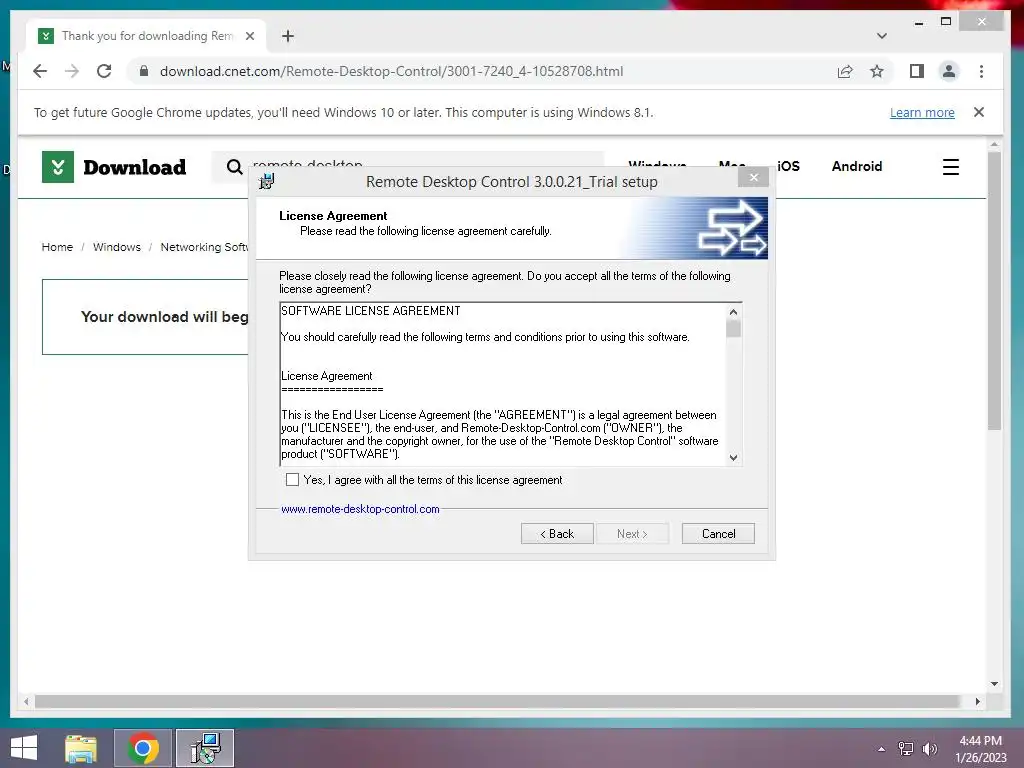Open Chrome three-dot menu
The width and height of the screenshot is (1024, 768).
pyautogui.click(x=981, y=71)
